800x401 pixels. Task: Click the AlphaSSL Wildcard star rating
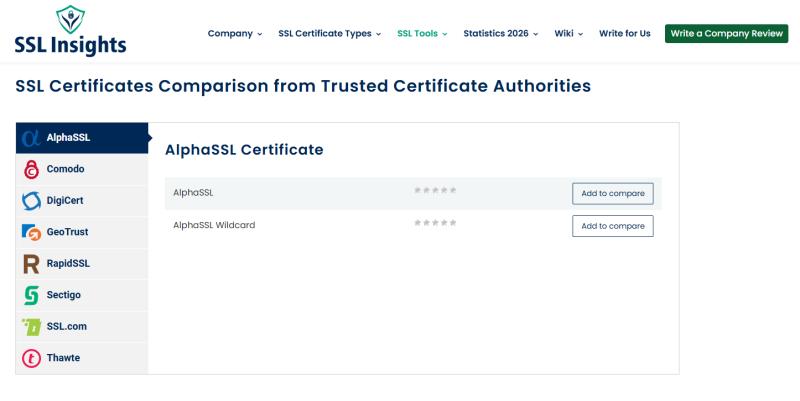pos(435,223)
